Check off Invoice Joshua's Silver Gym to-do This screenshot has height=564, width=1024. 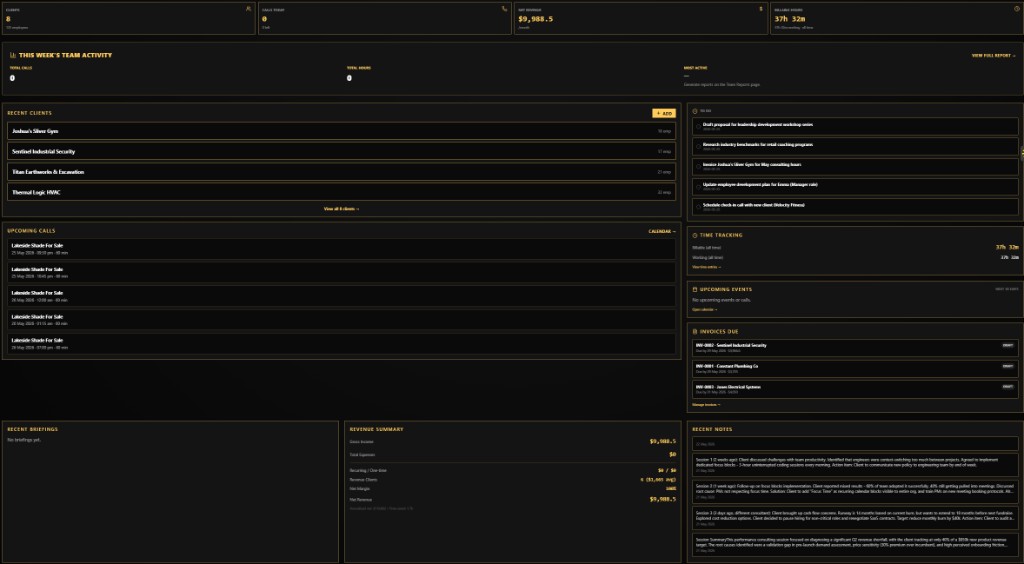click(x=698, y=167)
